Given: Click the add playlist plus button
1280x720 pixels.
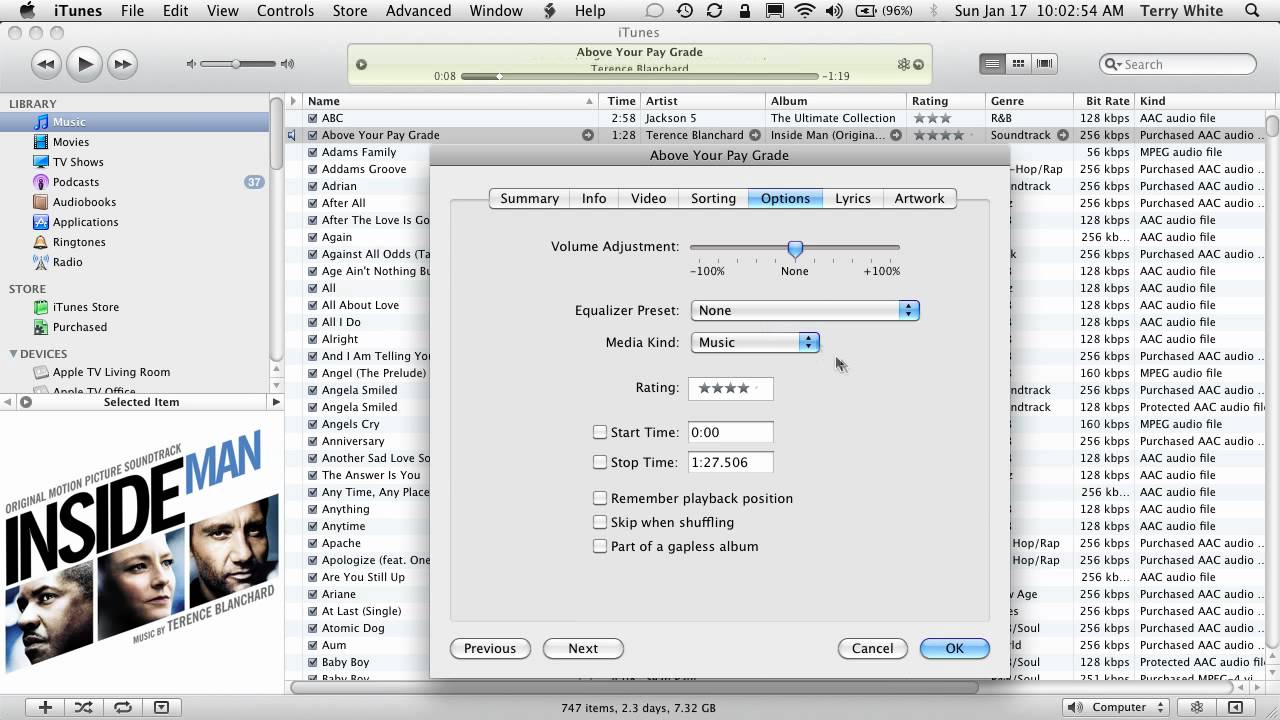Looking at the screenshot, I should click(x=45, y=707).
